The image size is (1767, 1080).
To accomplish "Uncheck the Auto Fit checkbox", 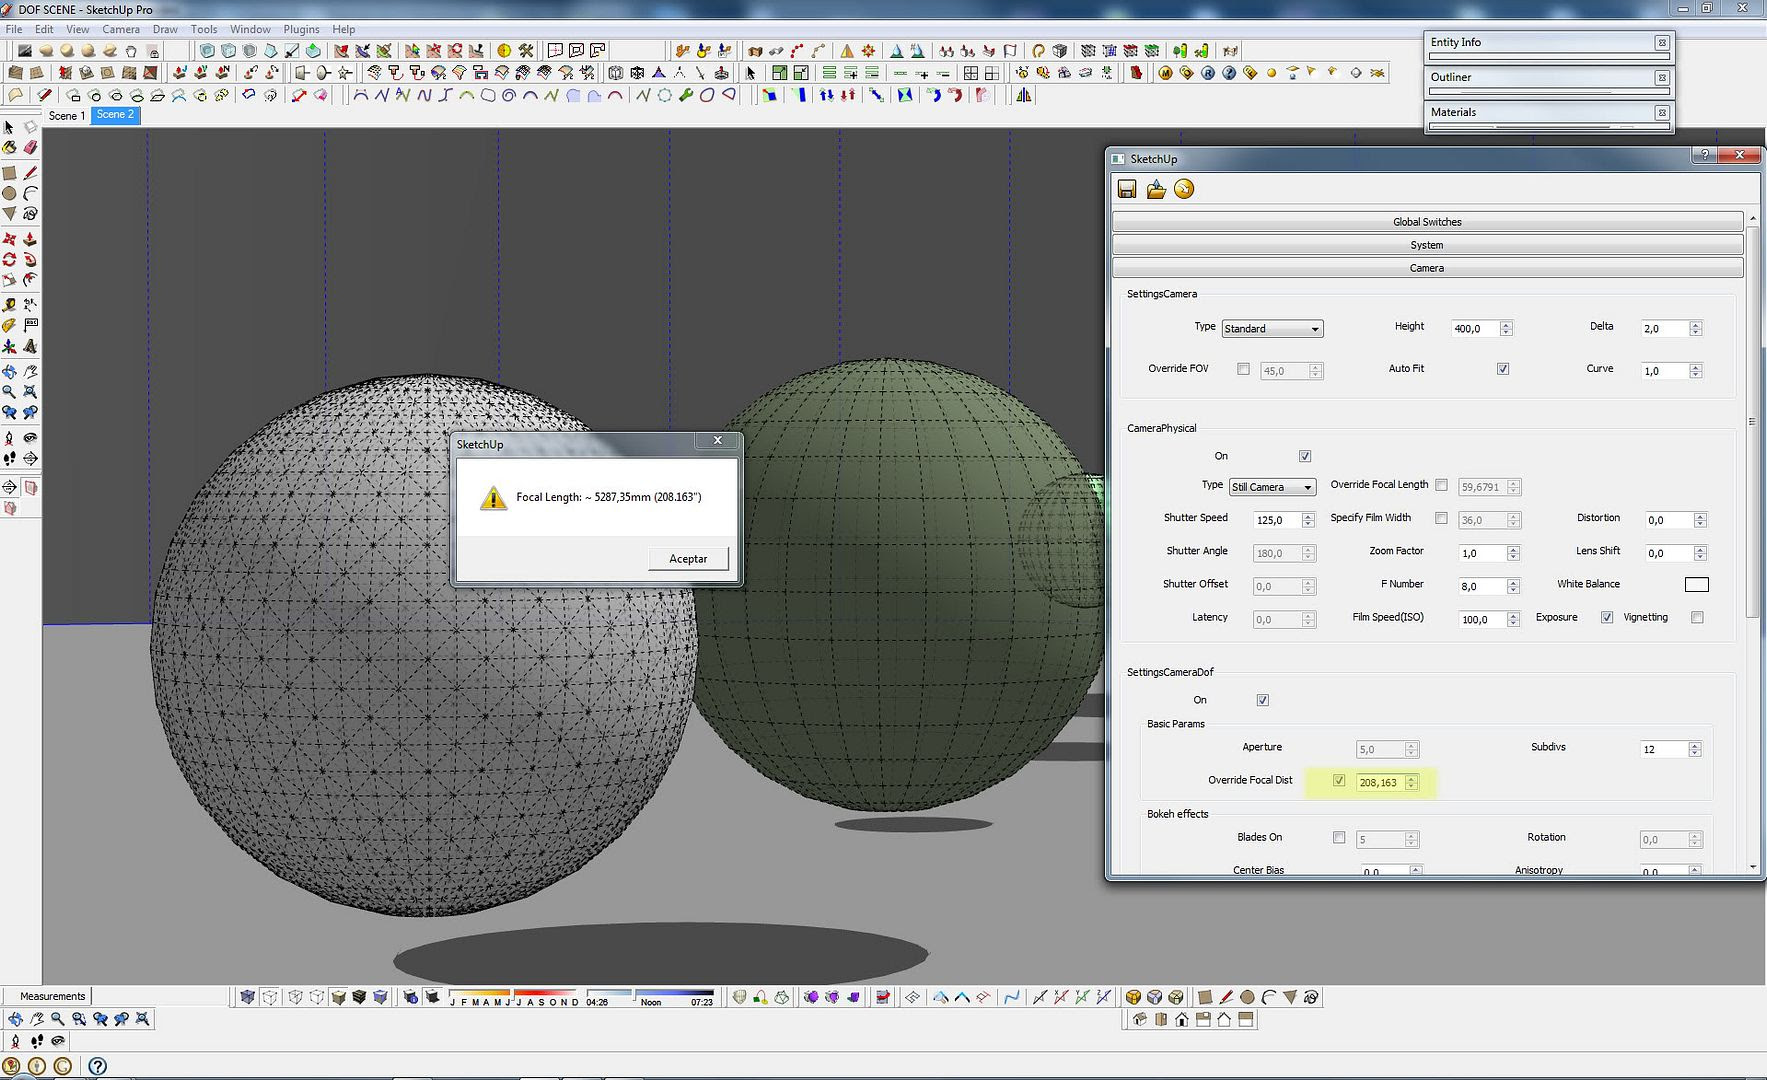I will click(x=1503, y=369).
